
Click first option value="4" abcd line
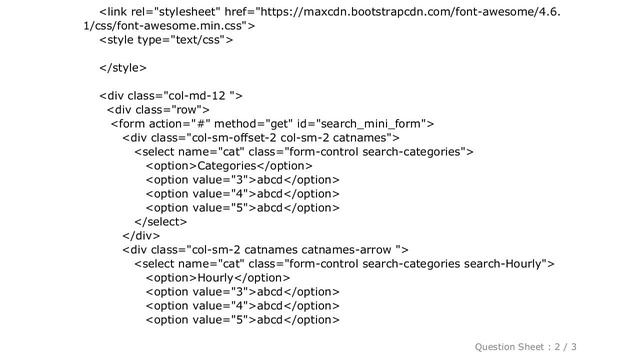pos(242,193)
